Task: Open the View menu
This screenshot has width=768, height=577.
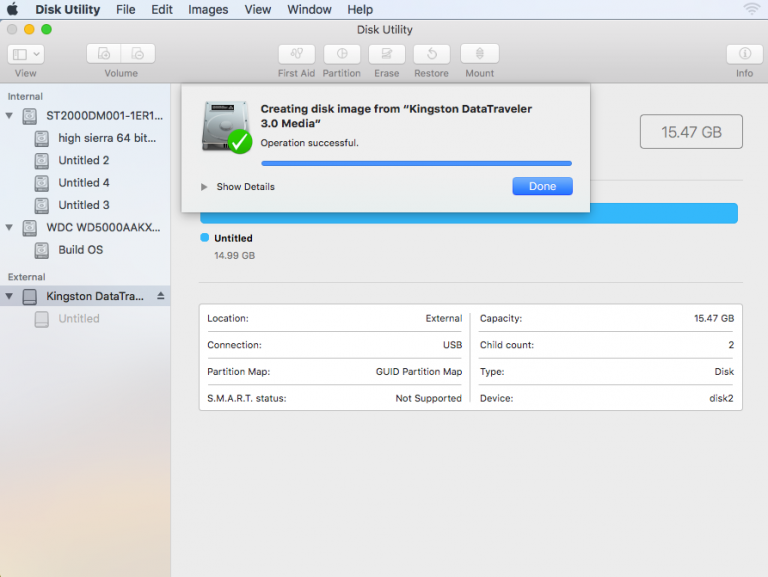Action: (258, 9)
